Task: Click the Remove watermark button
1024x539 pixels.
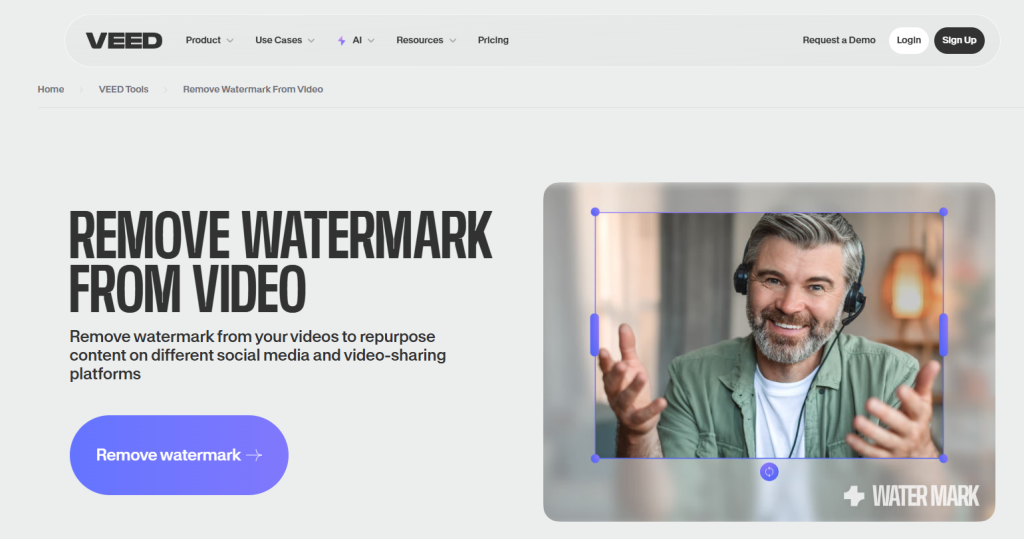Action: click(x=179, y=455)
